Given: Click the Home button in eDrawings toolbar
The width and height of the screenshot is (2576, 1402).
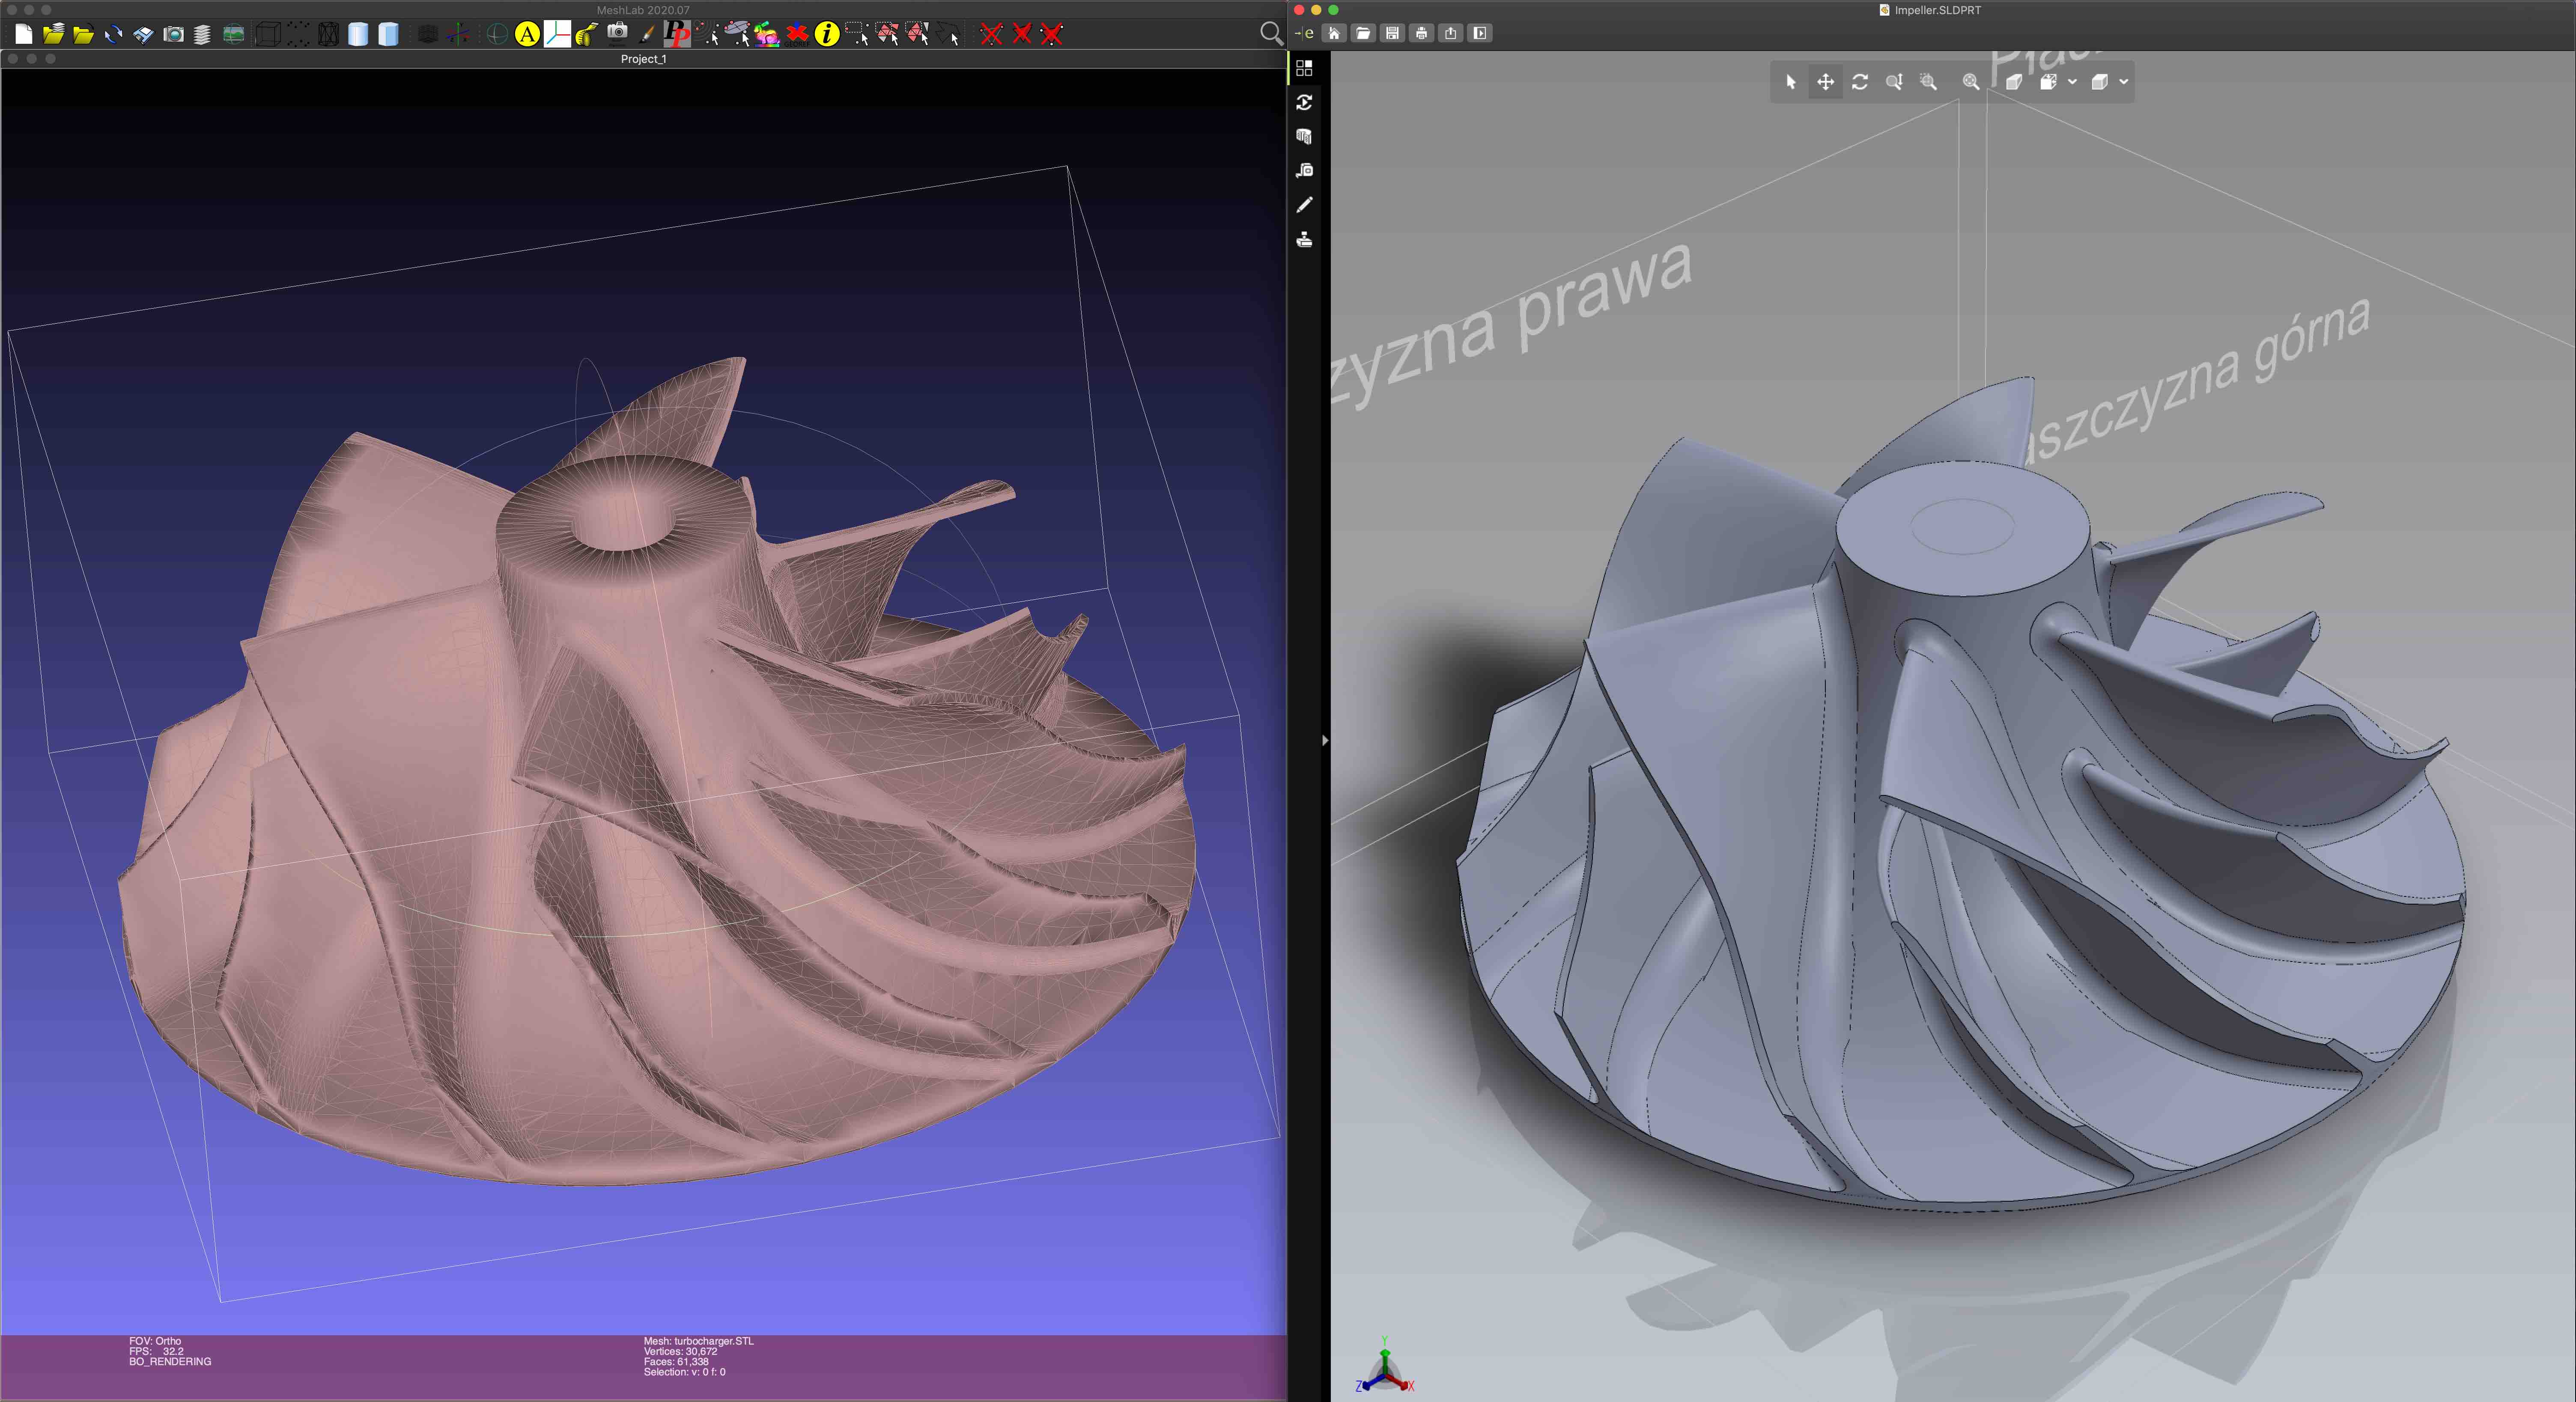Looking at the screenshot, I should [x=1333, y=33].
